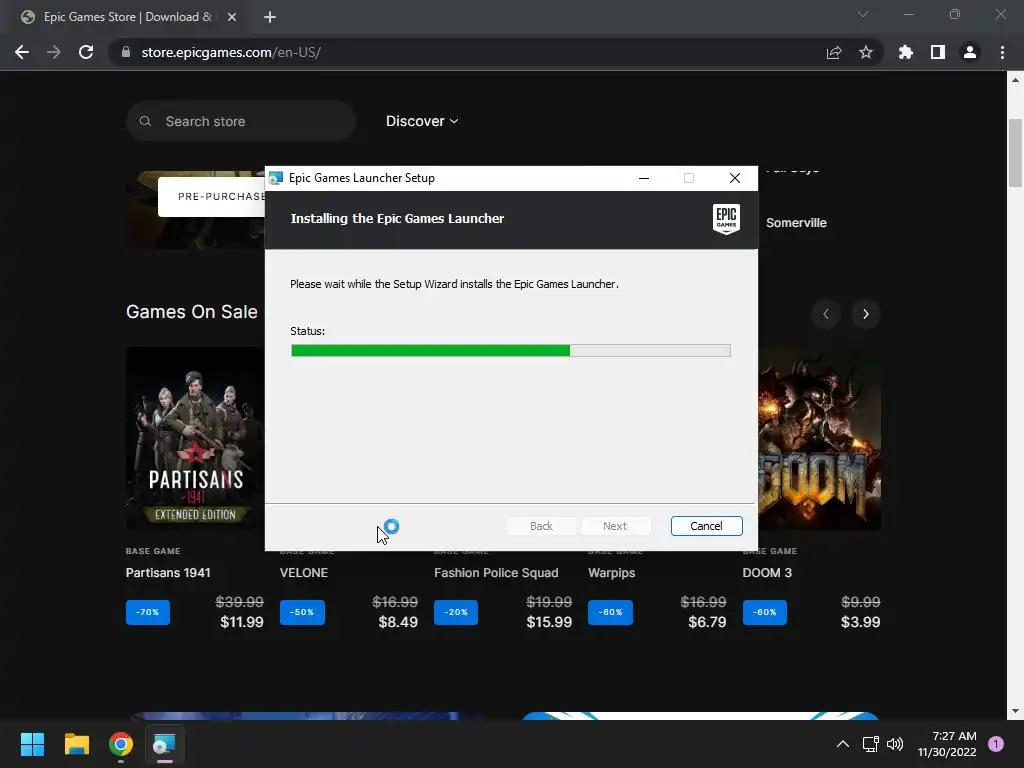Select the Epic Games Store browser tab
Image resolution: width=1024 pixels, height=768 pixels.
point(127,17)
